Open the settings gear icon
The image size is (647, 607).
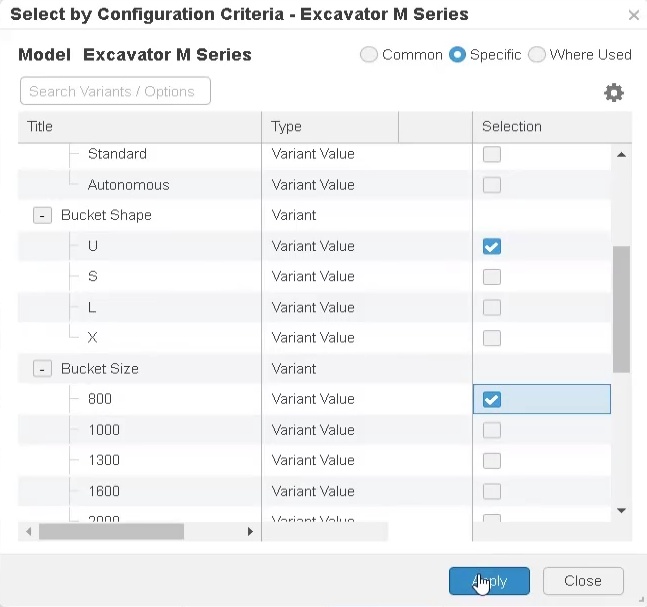pyautogui.click(x=614, y=93)
